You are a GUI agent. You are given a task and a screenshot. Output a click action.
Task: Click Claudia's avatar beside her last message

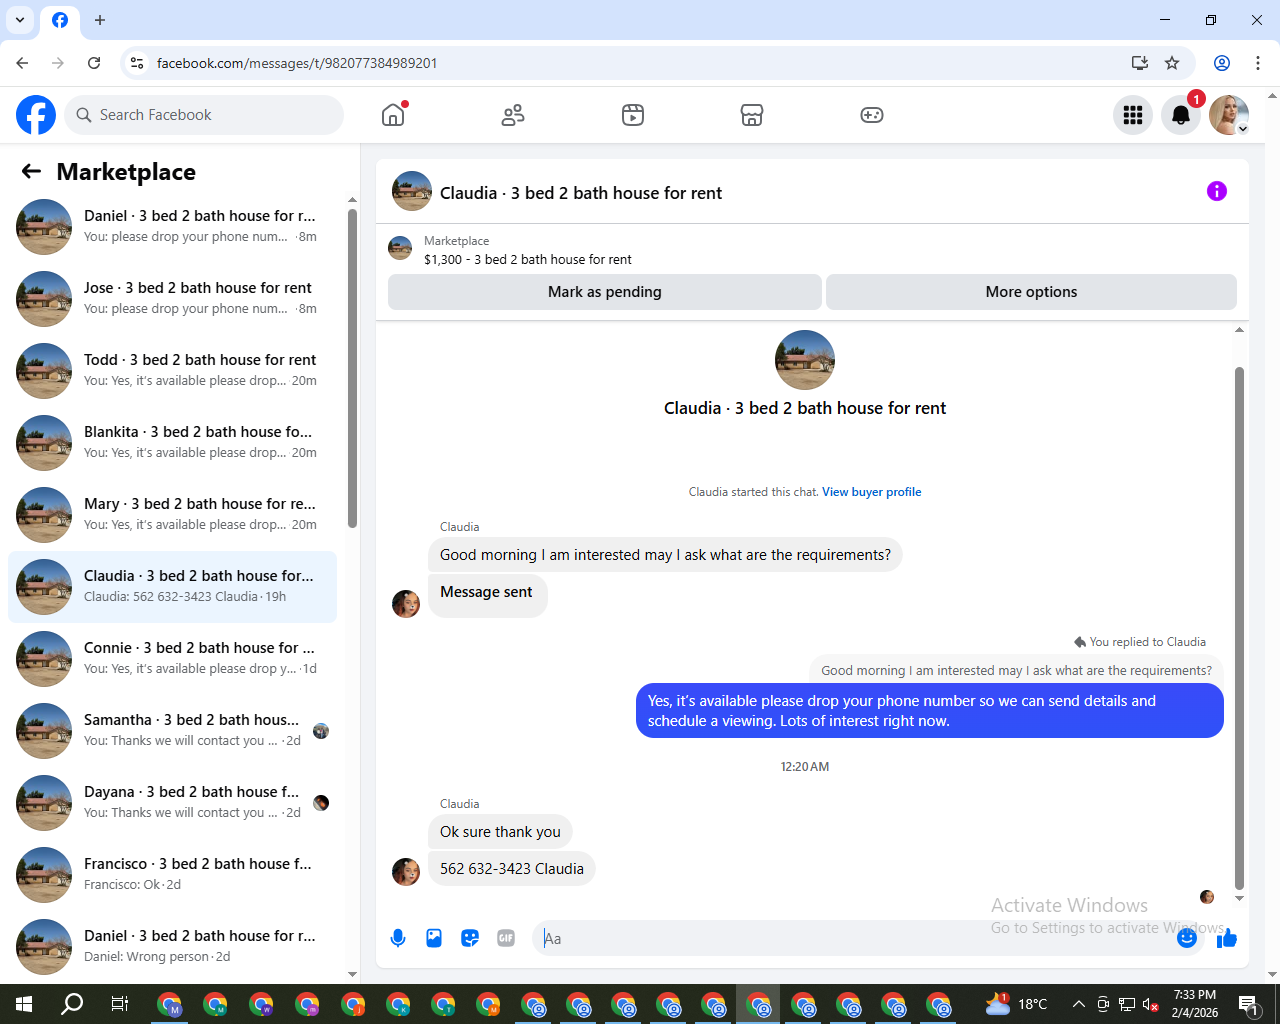click(x=406, y=872)
